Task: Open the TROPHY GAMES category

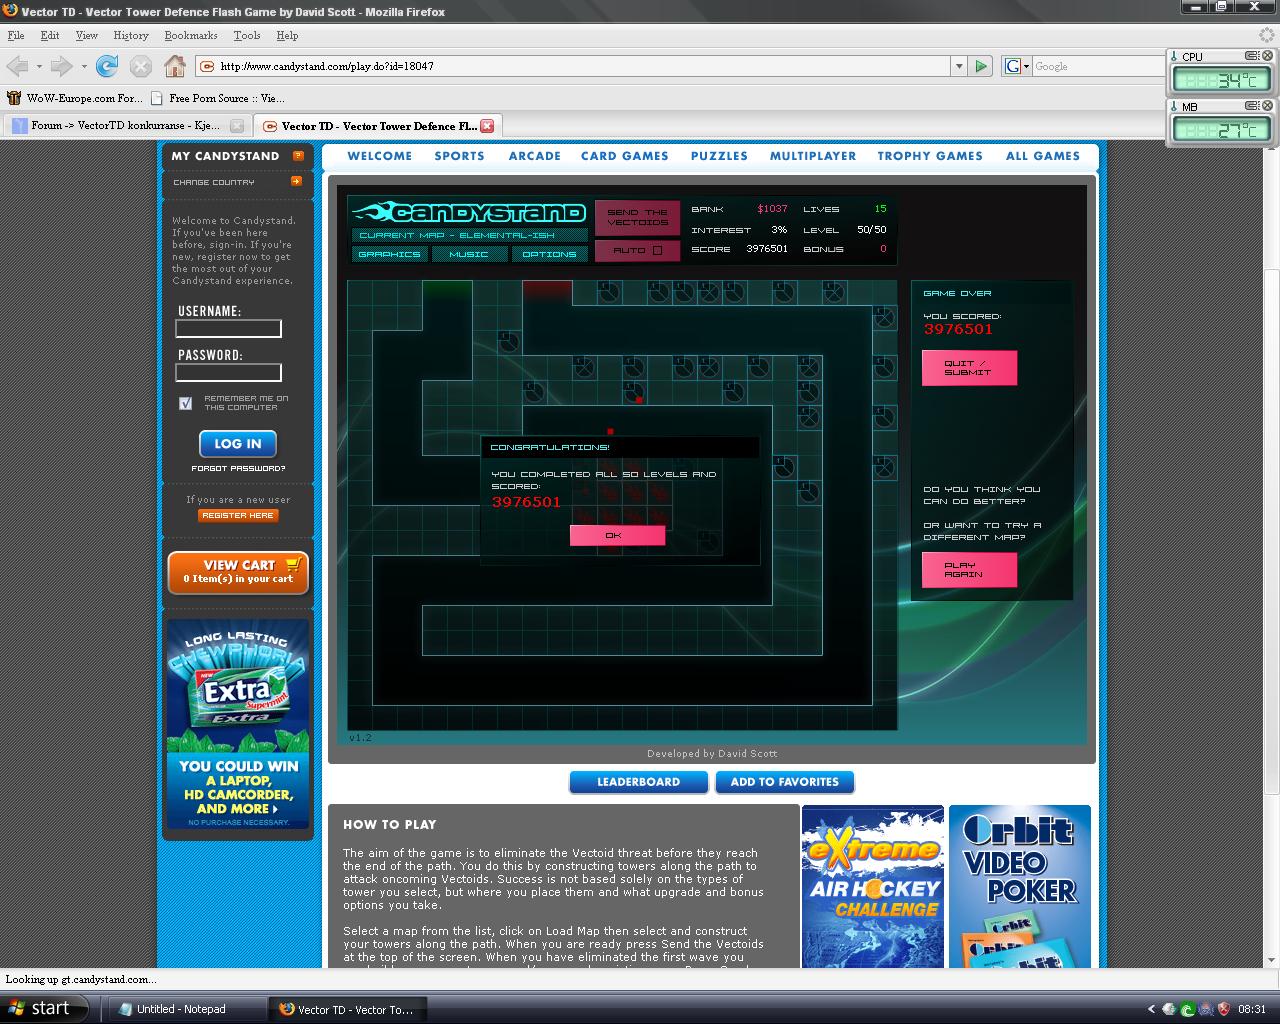Action: tap(930, 156)
